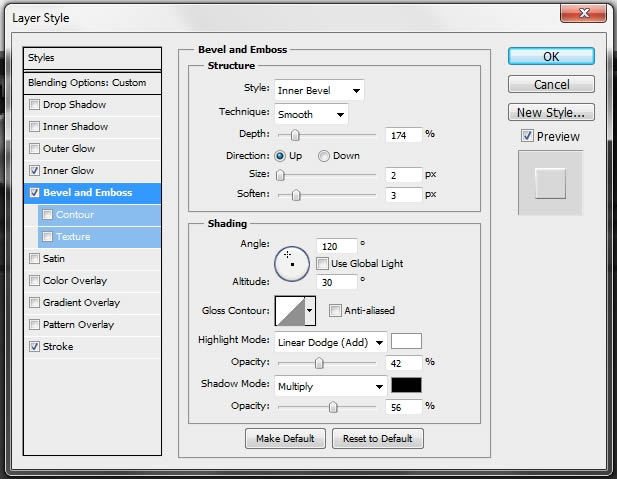The height and width of the screenshot is (479, 617).
Task: Check the Pattern Overlay box
Action: (35, 325)
